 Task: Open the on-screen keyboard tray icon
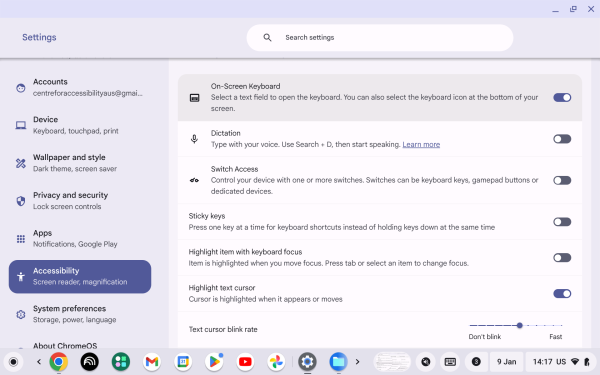click(x=450, y=362)
